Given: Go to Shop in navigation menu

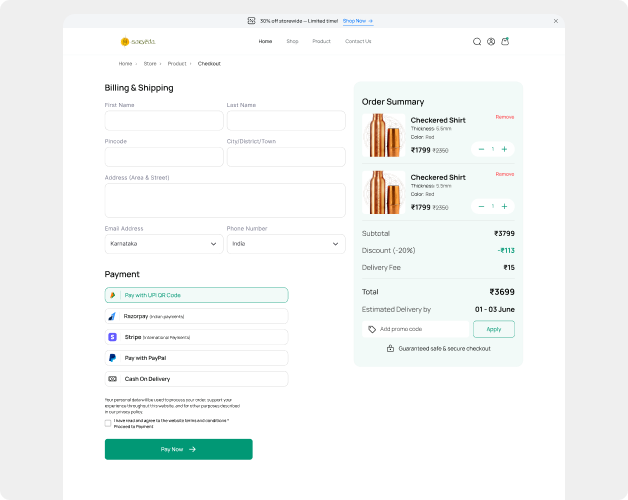Looking at the screenshot, I should click(292, 42).
